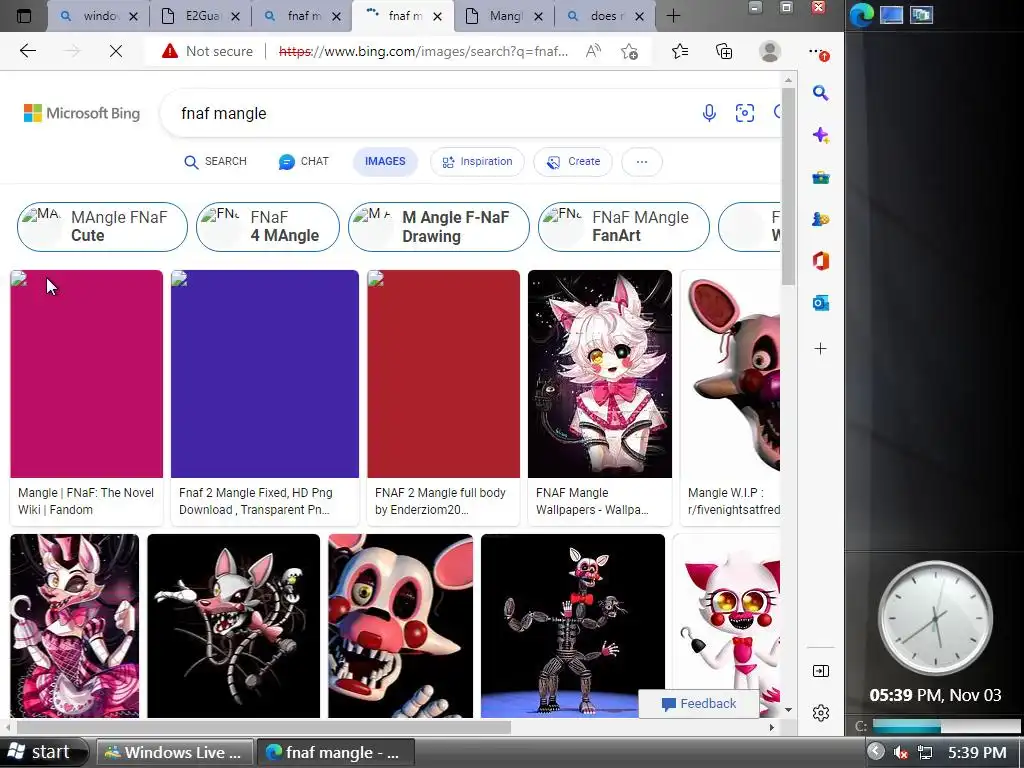Go back with the browser back arrow
This screenshot has height=768, width=1024.
[x=27, y=51]
